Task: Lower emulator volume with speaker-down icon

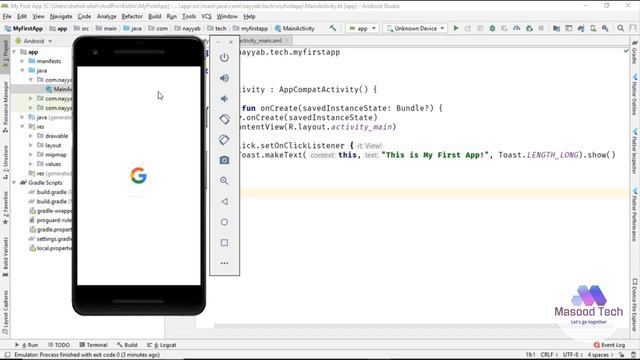Action: point(224,98)
